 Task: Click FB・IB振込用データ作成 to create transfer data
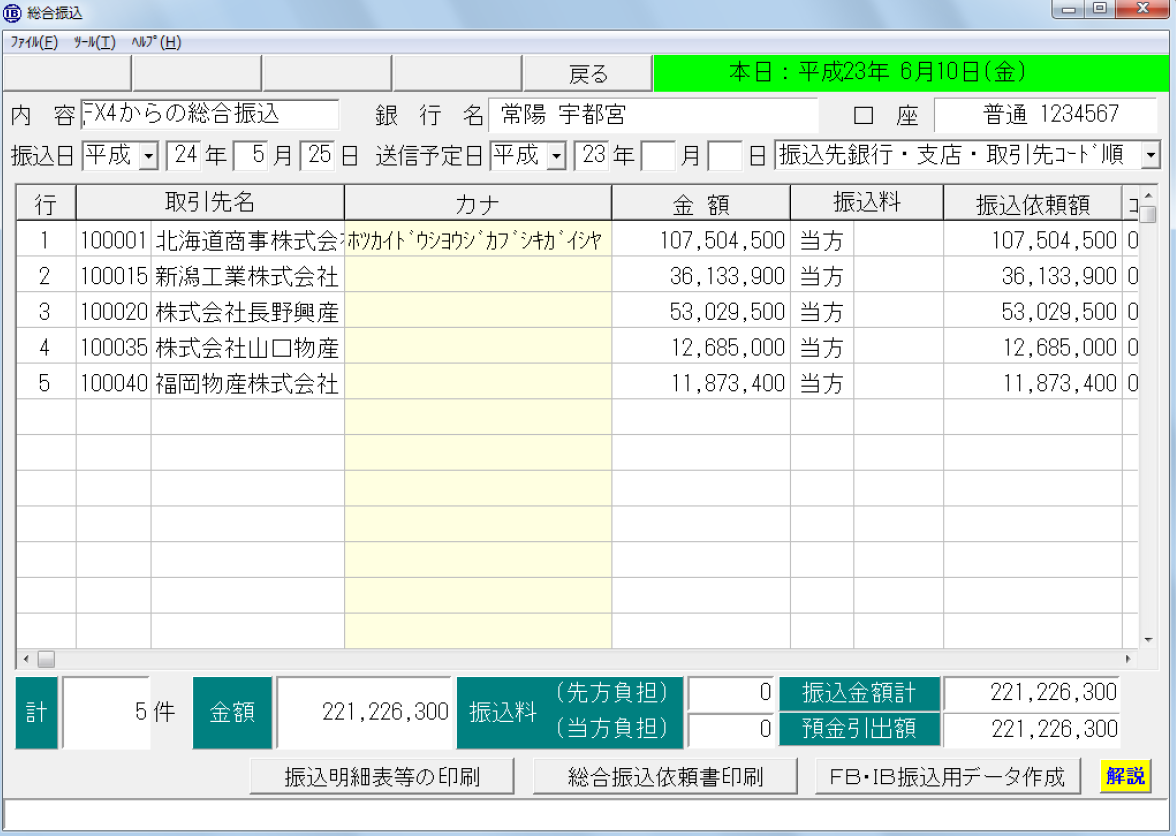(x=946, y=775)
